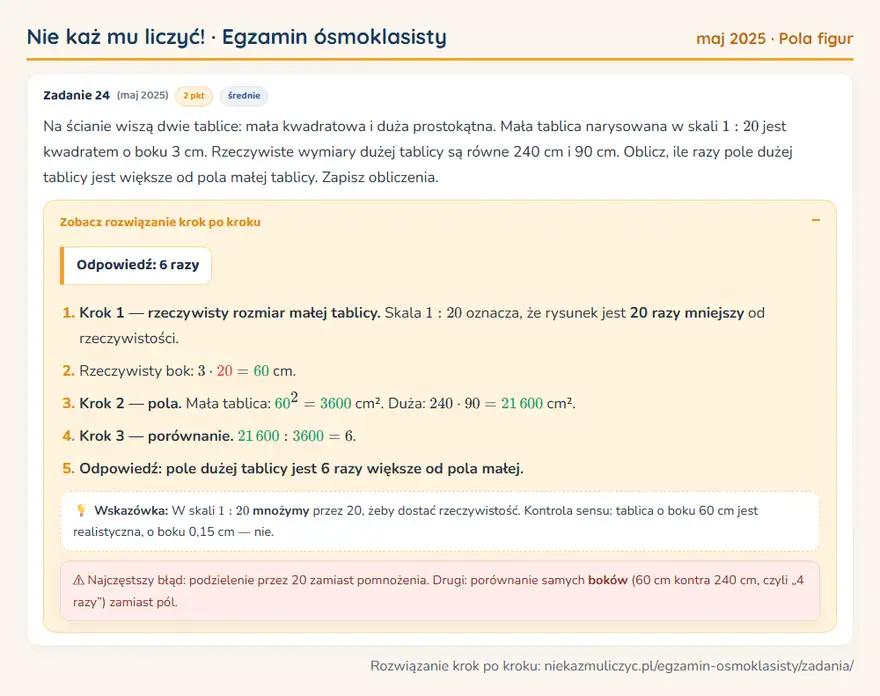The image size is (880, 696).
Task: Click the 'Wskazówka:' hint text
Action: (131, 510)
